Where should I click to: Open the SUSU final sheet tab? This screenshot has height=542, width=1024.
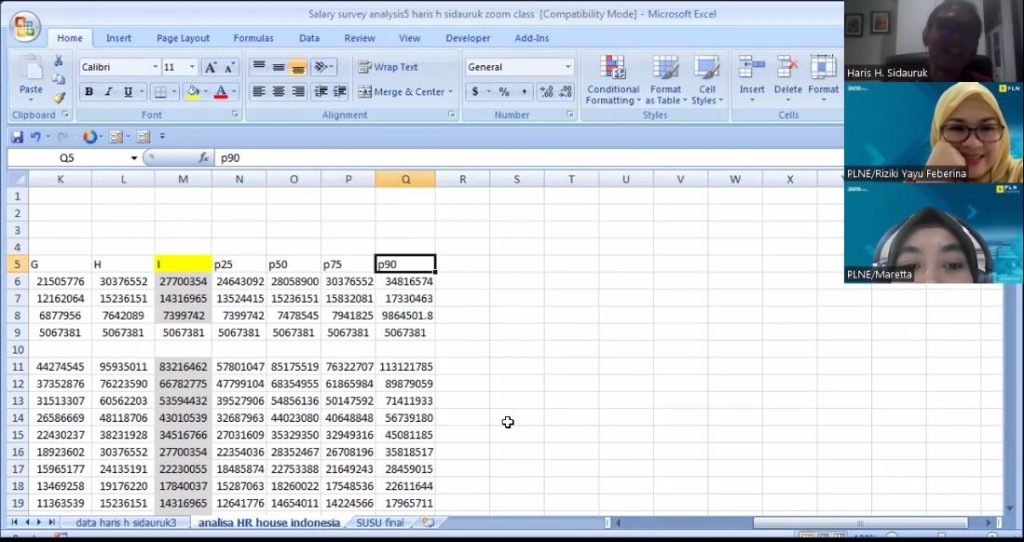380,522
